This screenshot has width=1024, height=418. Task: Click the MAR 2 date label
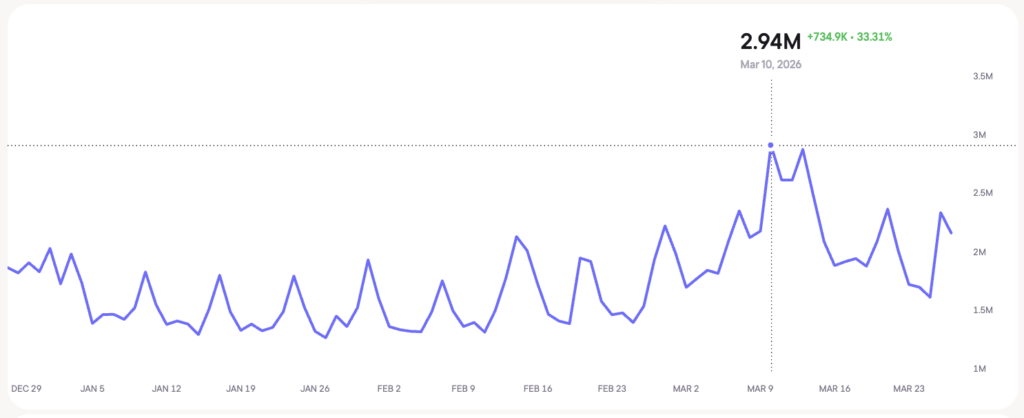[686, 388]
